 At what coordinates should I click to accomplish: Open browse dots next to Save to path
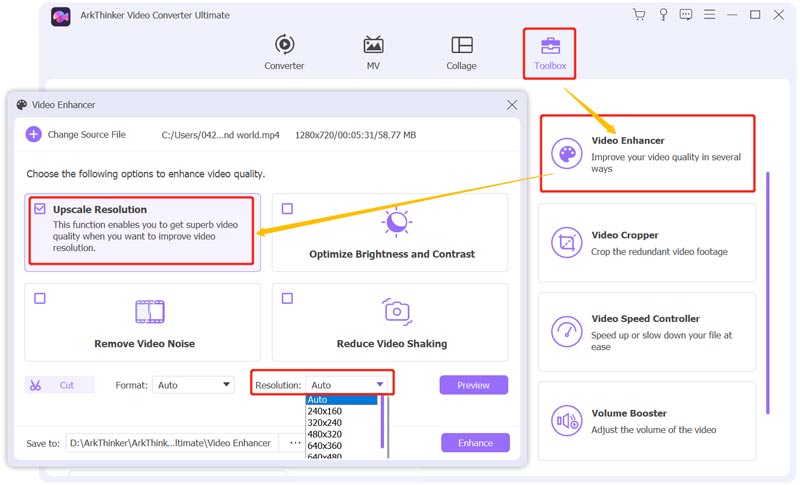tap(295, 443)
